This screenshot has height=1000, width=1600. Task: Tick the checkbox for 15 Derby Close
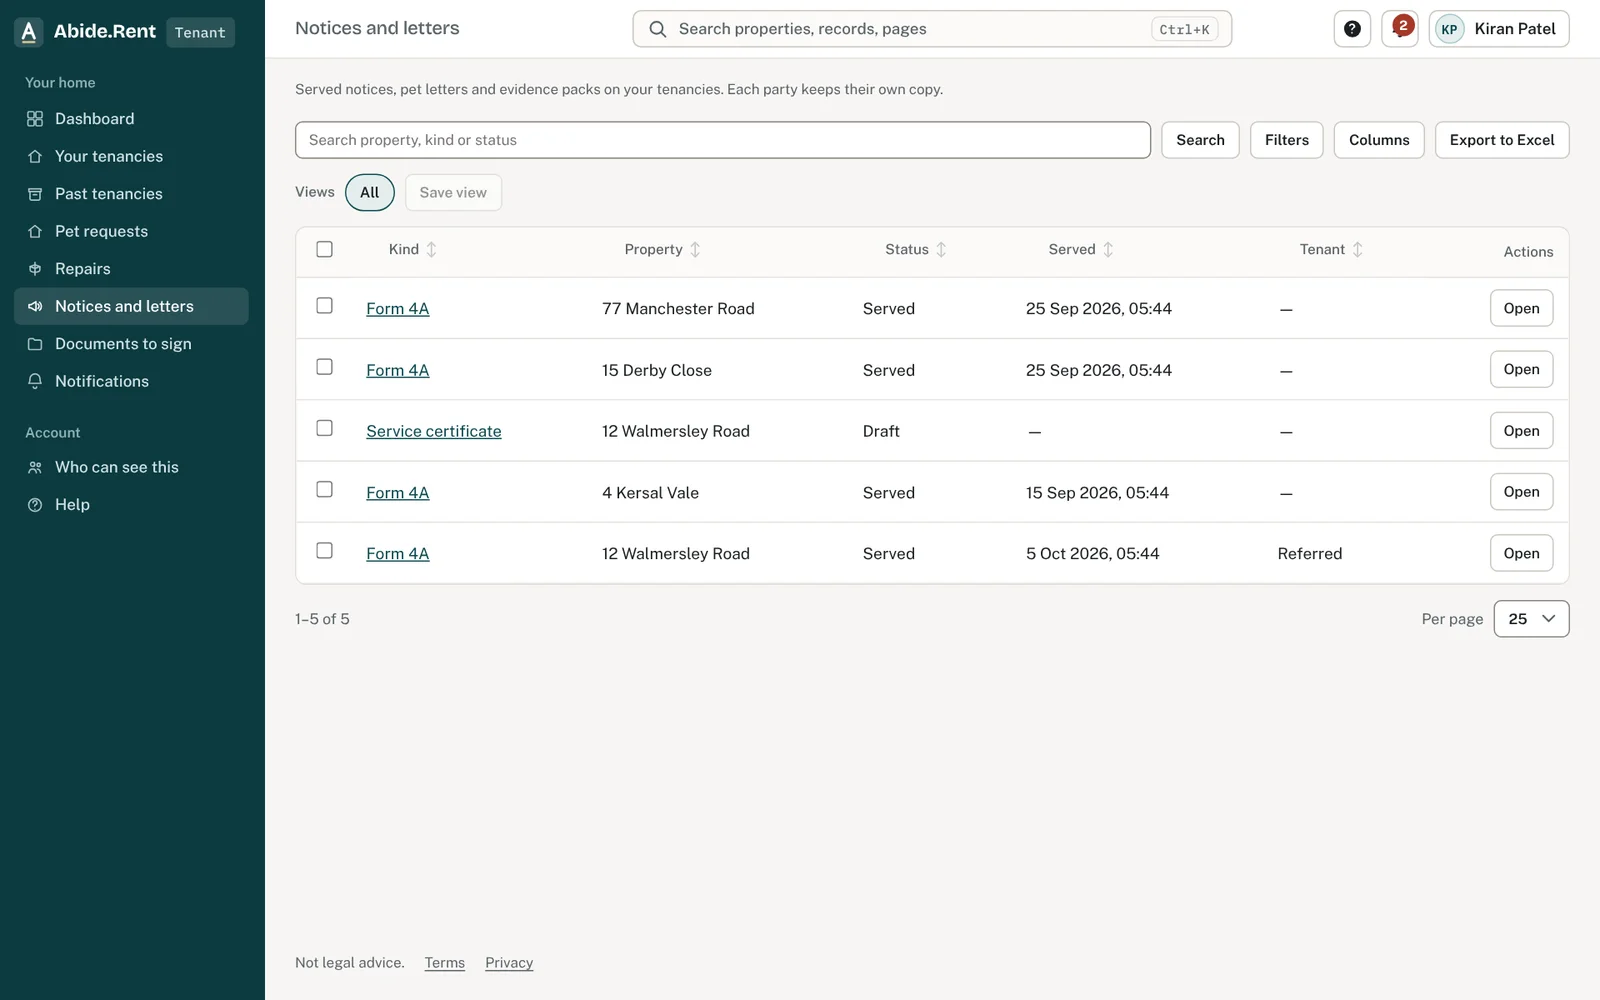coord(324,367)
